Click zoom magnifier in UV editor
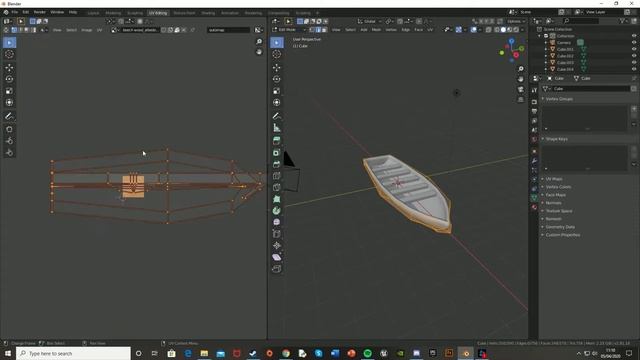This screenshot has height=360, width=640. [x=259, y=42]
